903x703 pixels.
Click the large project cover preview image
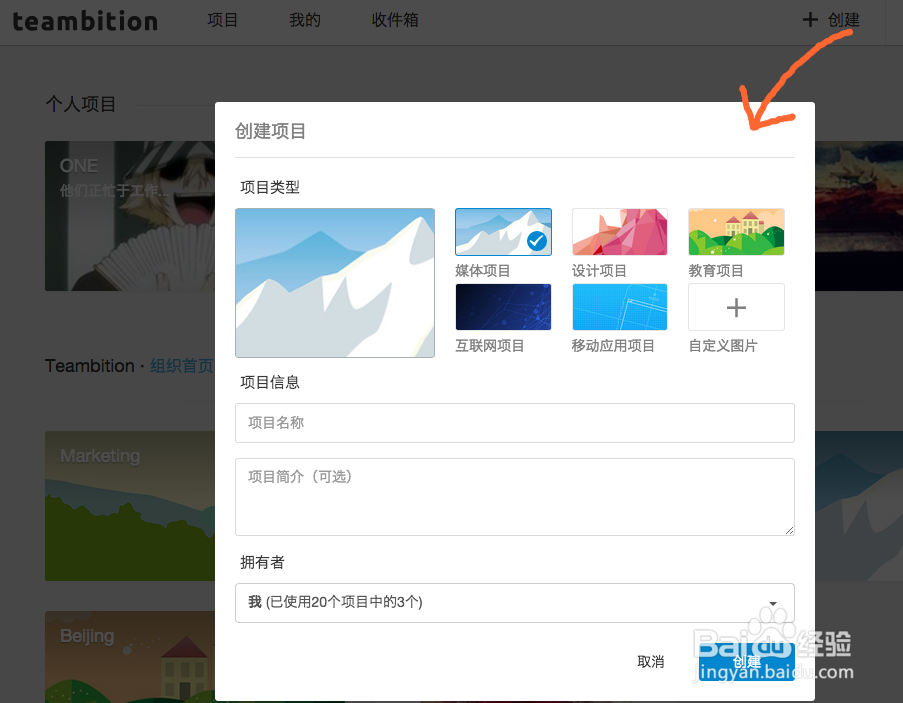click(335, 283)
